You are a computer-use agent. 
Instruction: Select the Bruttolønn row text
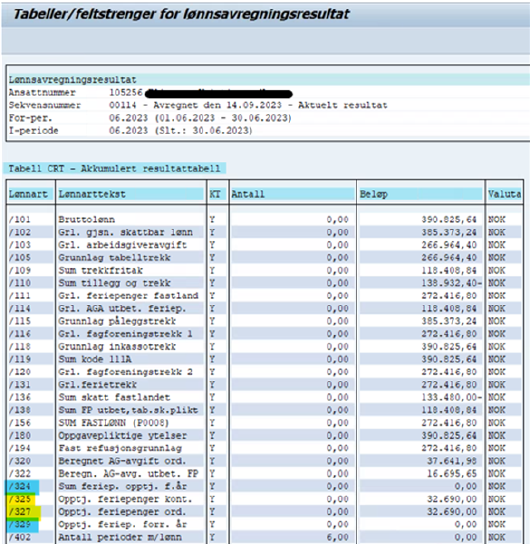pyautogui.click(x=86, y=220)
